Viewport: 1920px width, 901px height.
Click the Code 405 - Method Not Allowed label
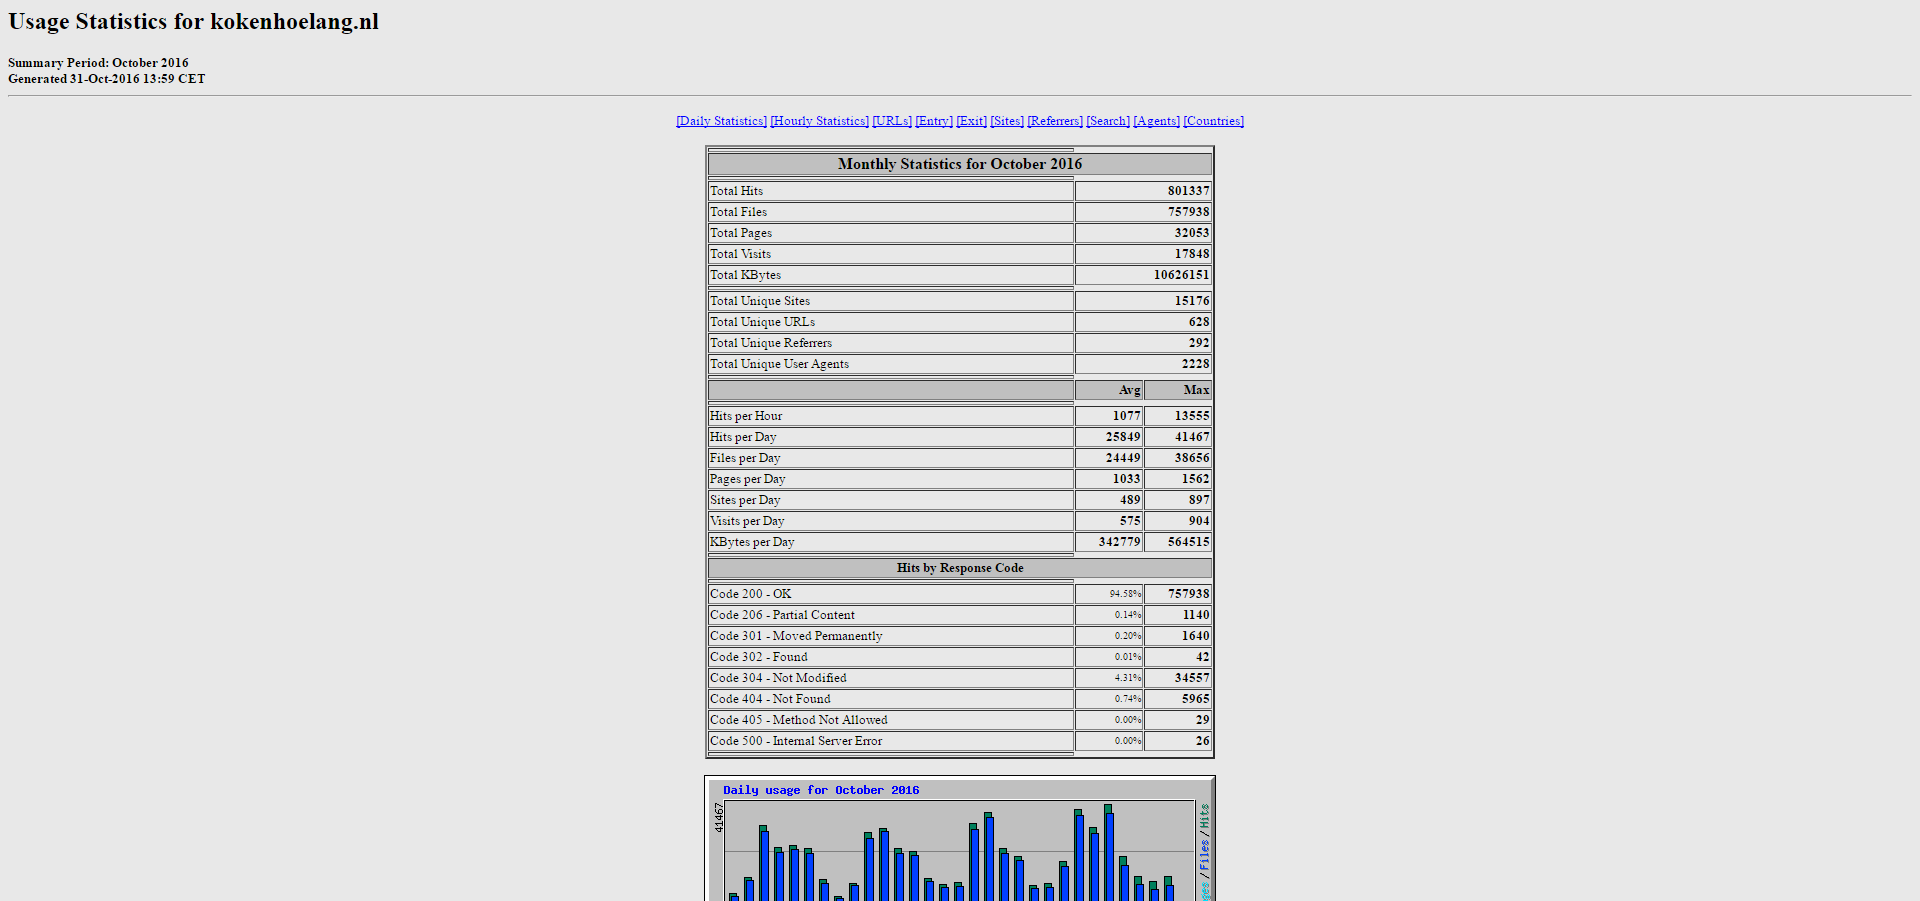(798, 720)
